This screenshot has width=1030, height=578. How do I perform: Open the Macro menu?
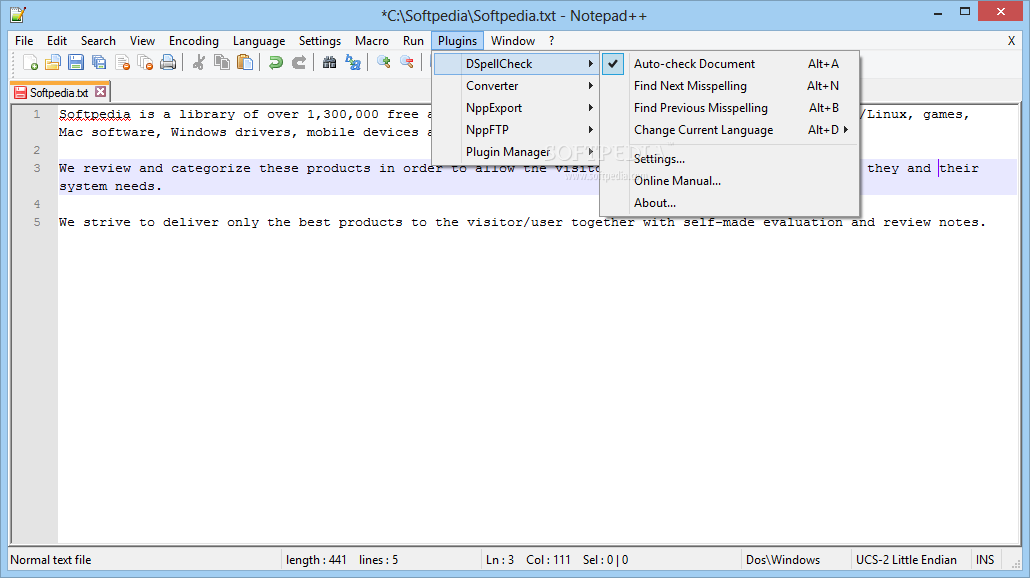tap(372, 41)
